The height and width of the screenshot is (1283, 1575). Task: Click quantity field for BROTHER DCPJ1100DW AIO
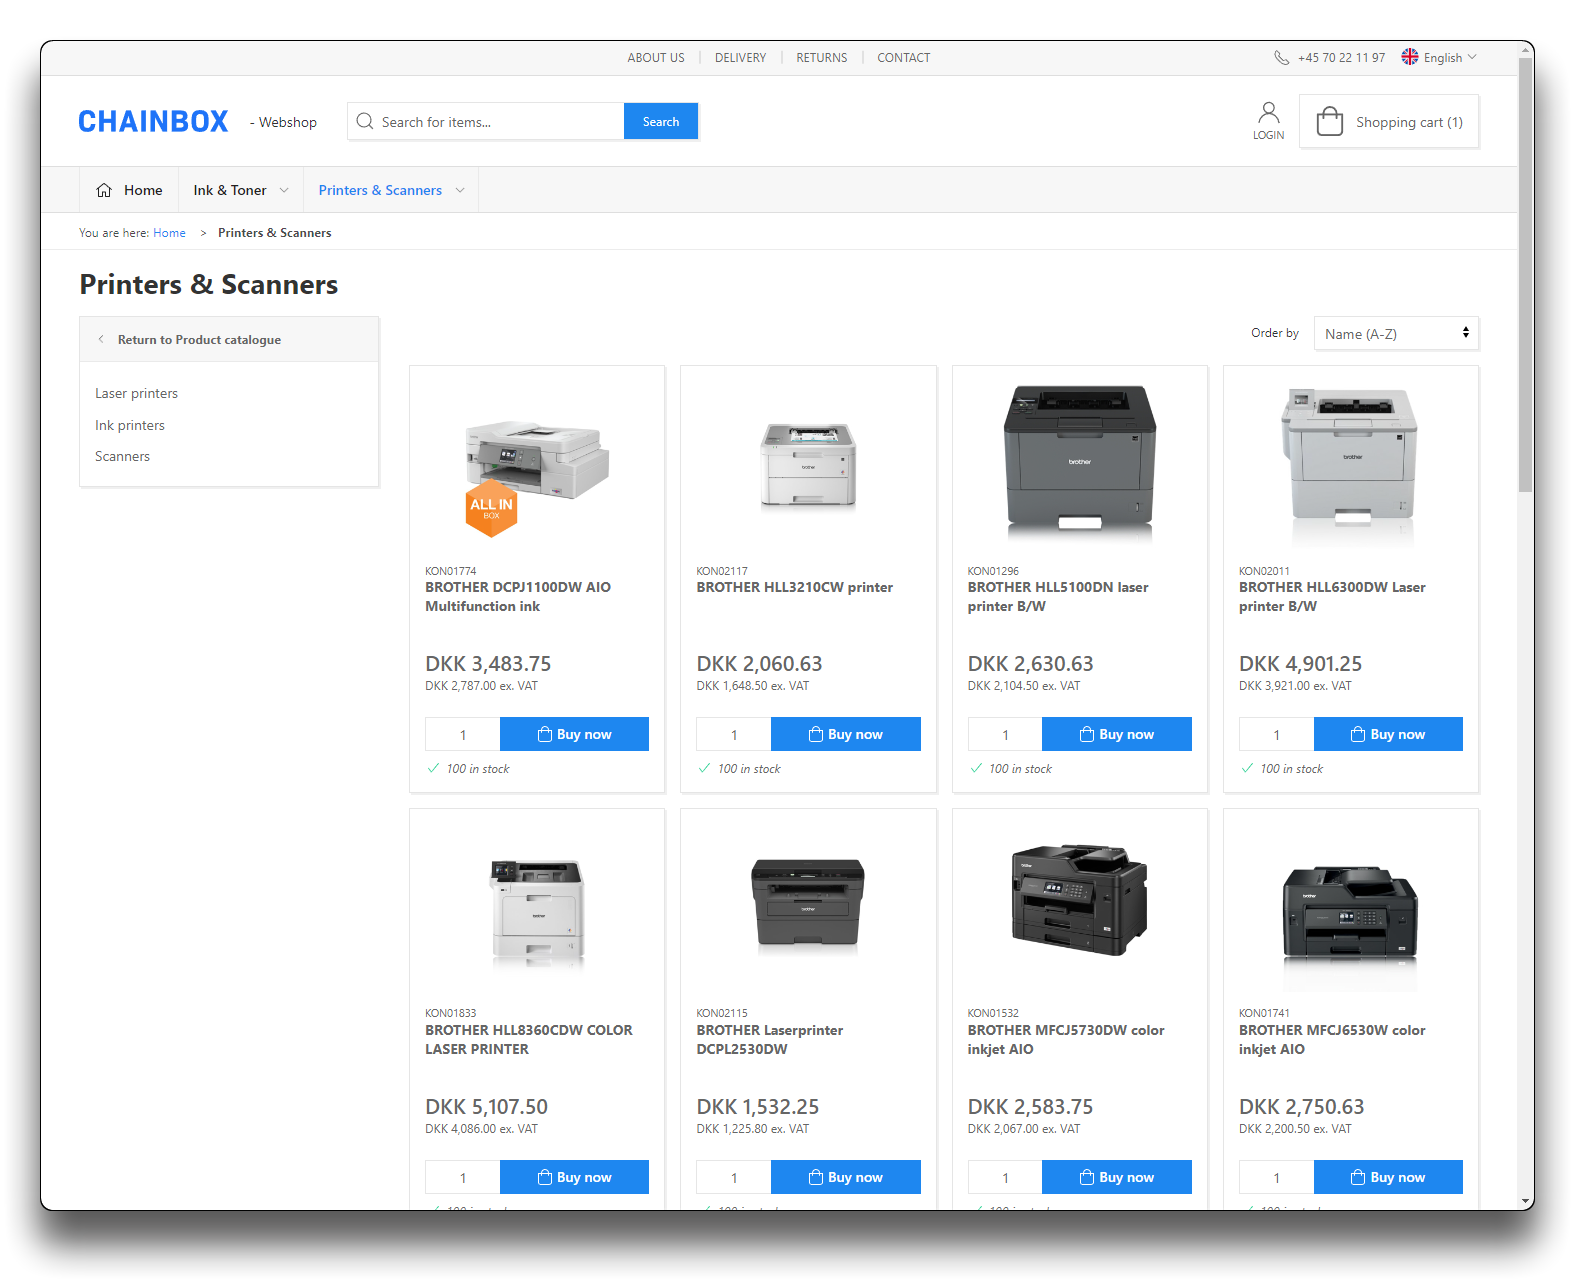point(463,734)
